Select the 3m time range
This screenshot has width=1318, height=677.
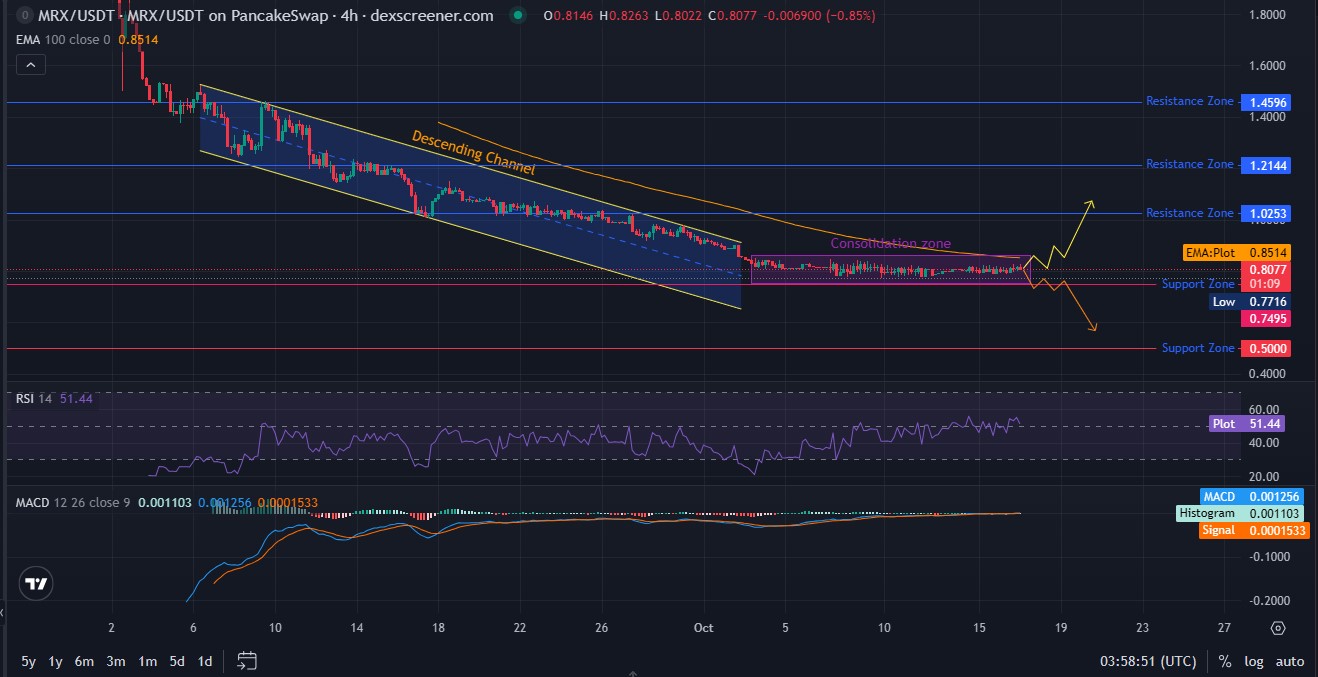pos(116,661)
